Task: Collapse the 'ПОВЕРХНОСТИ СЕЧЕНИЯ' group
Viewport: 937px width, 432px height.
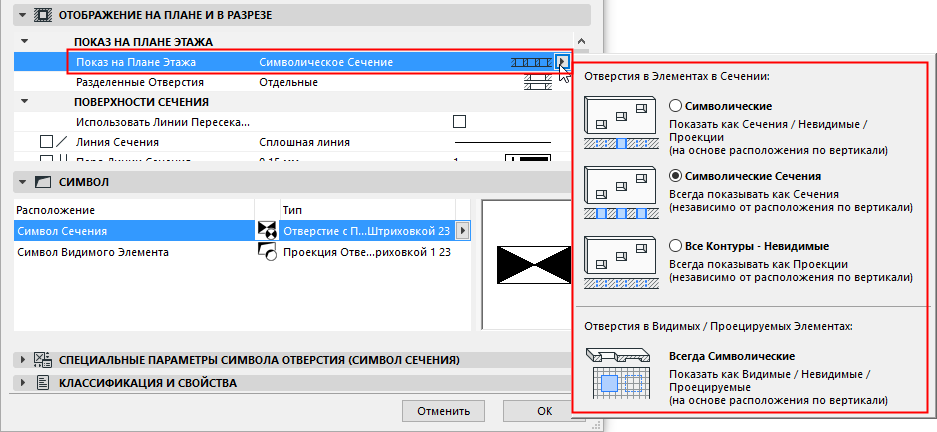Action: pos(24,102)
